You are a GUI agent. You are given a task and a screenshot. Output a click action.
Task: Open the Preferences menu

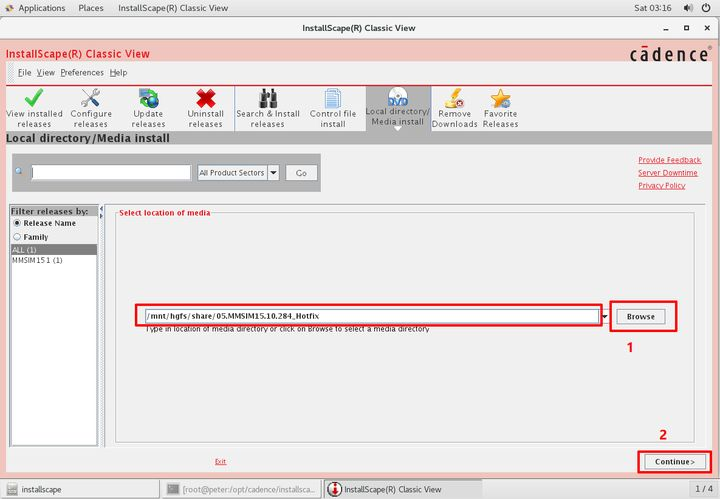tap(82, 73)
